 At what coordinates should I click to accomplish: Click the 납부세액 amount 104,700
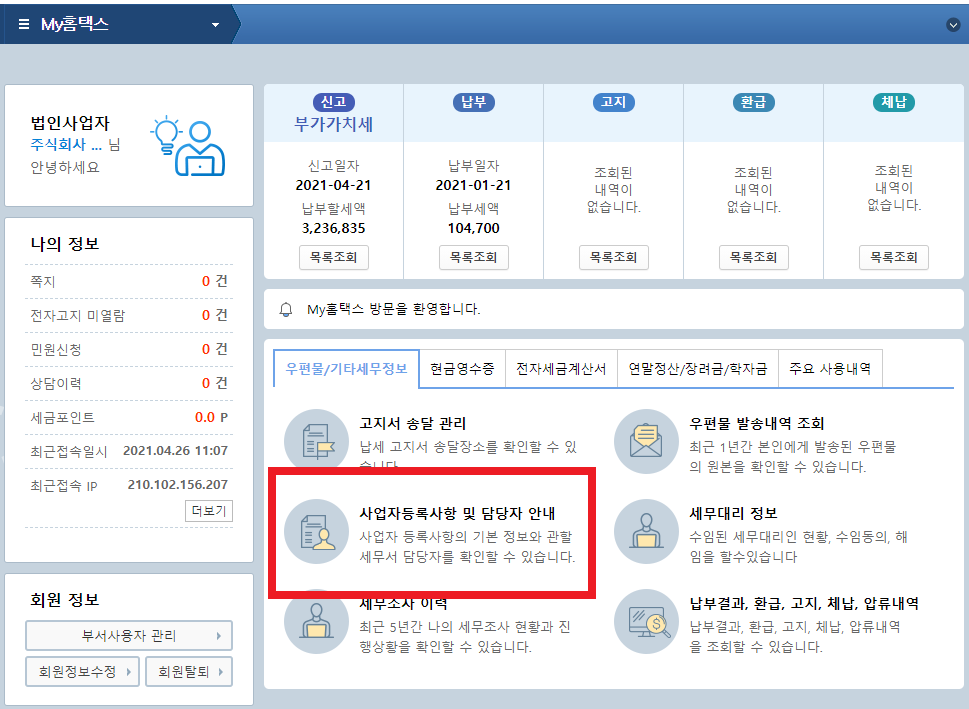click(x=473, y=228)
